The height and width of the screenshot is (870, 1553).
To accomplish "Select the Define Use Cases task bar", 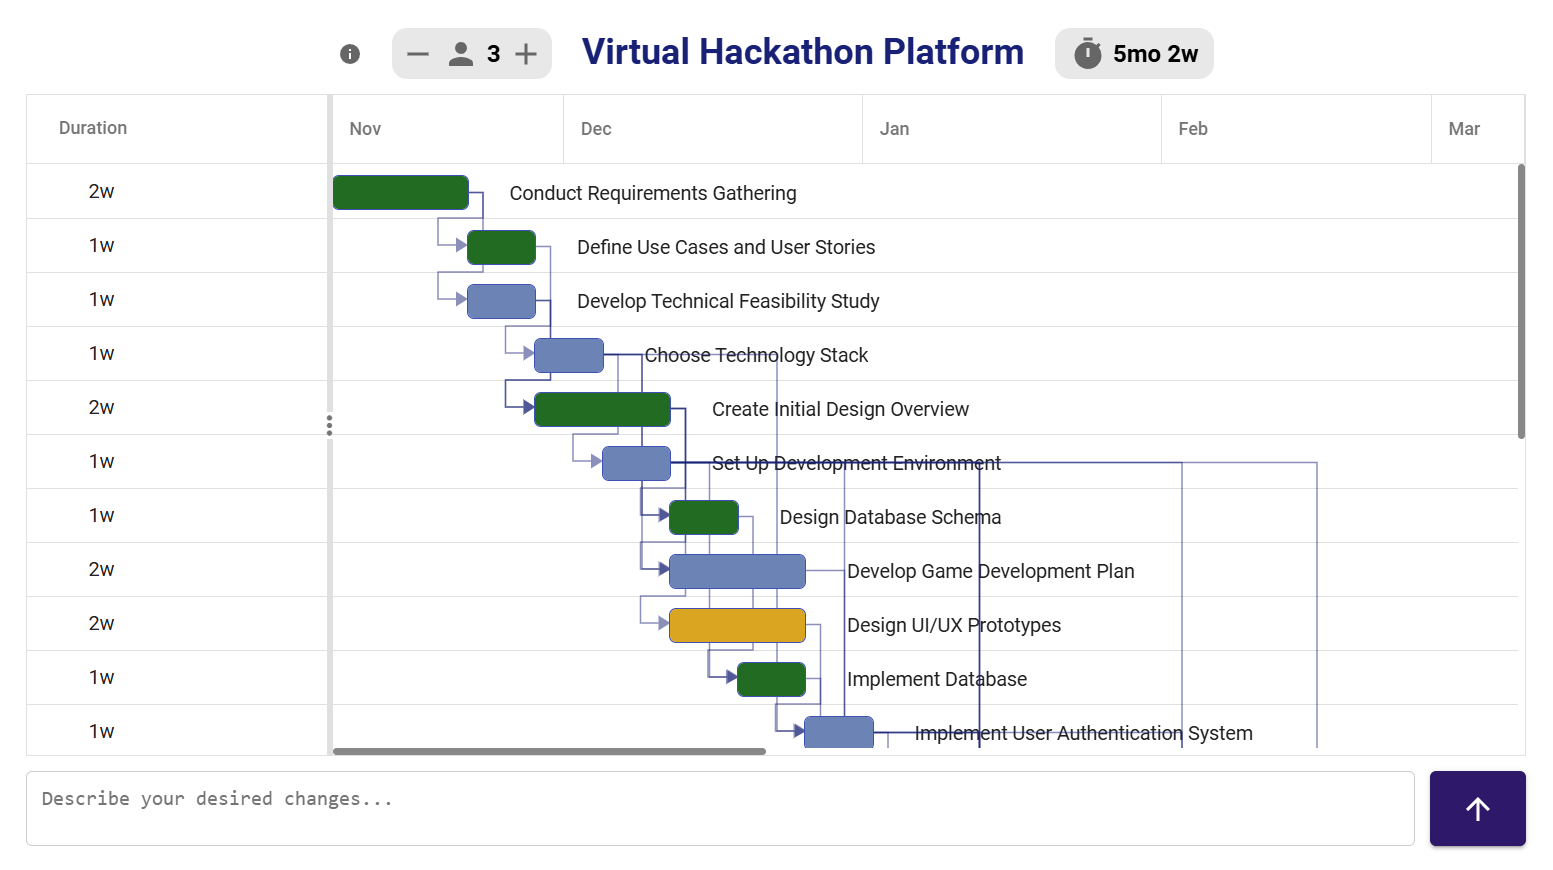I will click(501, 247).
